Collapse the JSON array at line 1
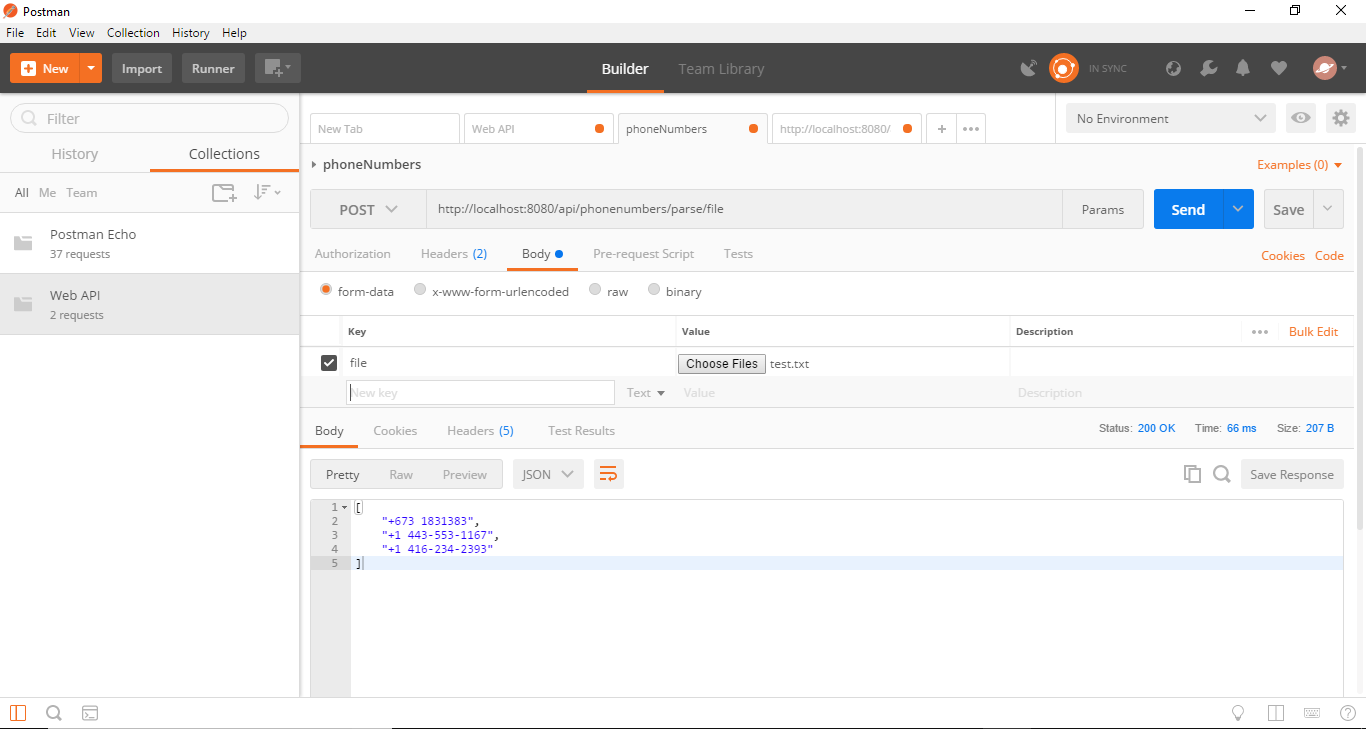This screenshot has width=1366, height=729. (345, 507)
